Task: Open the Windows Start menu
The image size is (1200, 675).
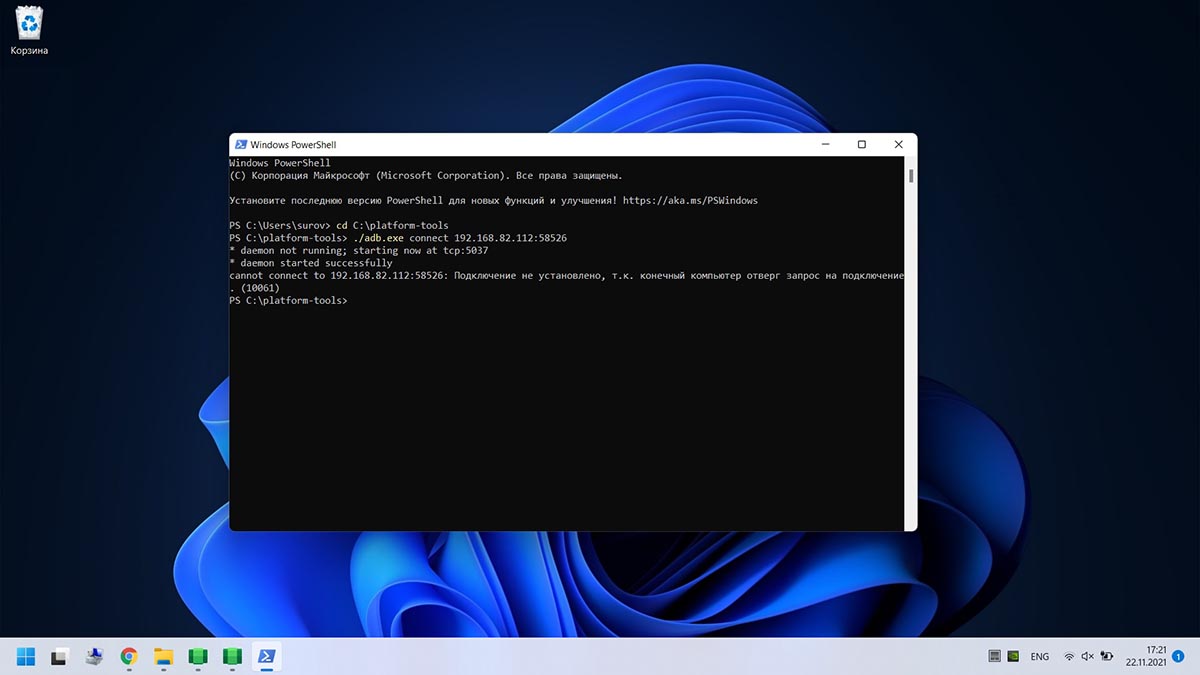Action: coord(26,656)
